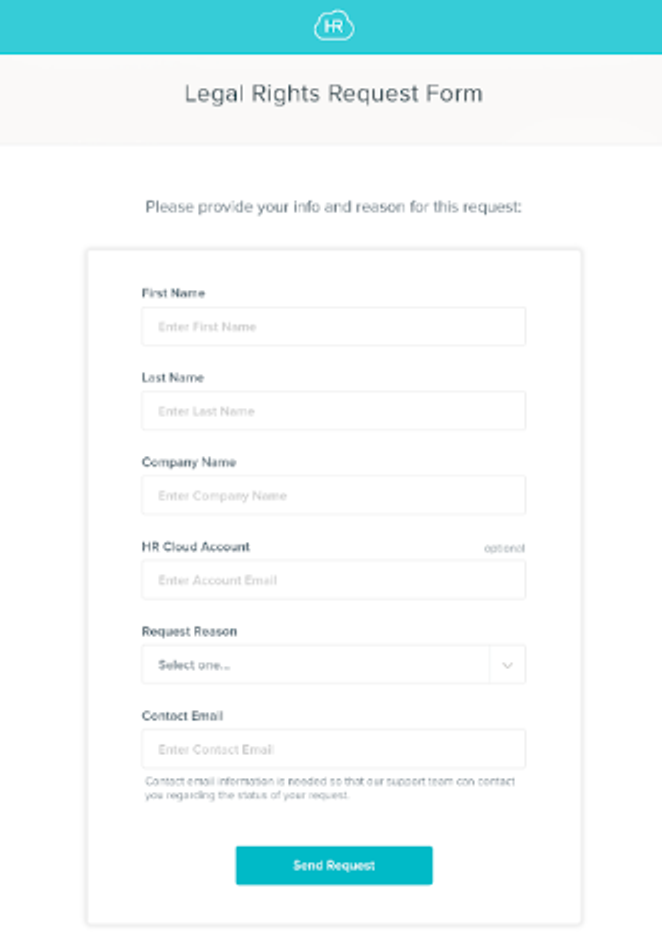Viewport: 662px width, 934px height.
Task: Focus the Enter First Name field
Action: point(334,326)
